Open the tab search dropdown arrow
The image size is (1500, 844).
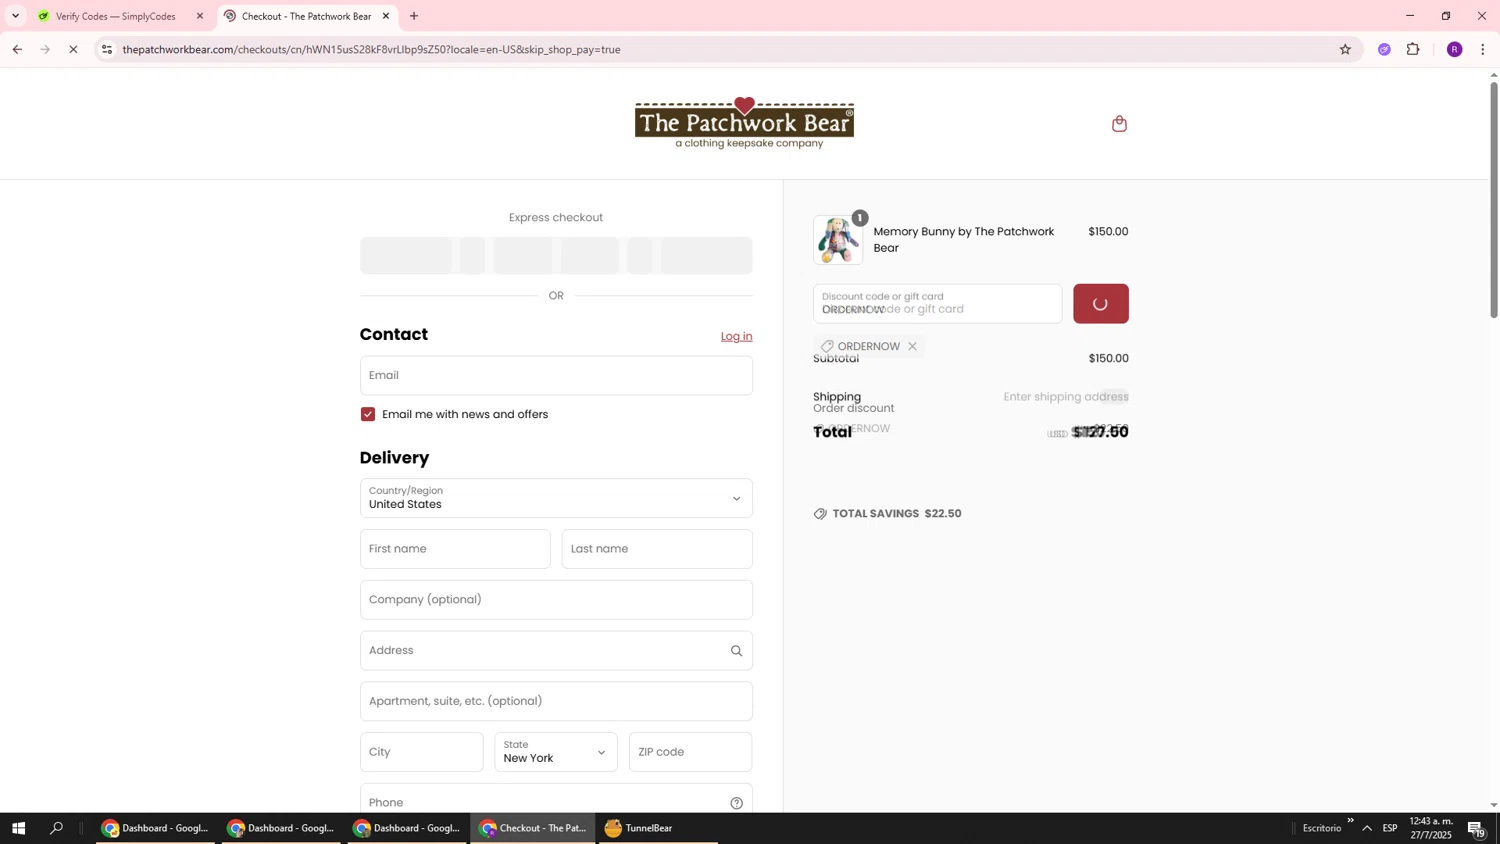point(15,16)
